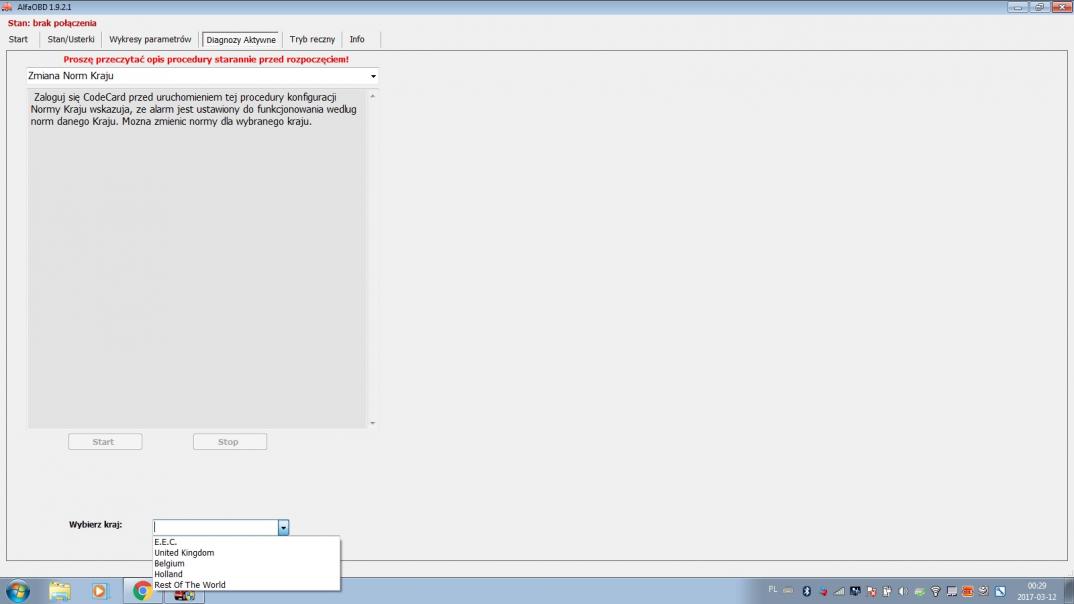Open Windows Explorer from taskbar
The width and height of the screenshot is (1074, 604).
click(x=60, y=590)
